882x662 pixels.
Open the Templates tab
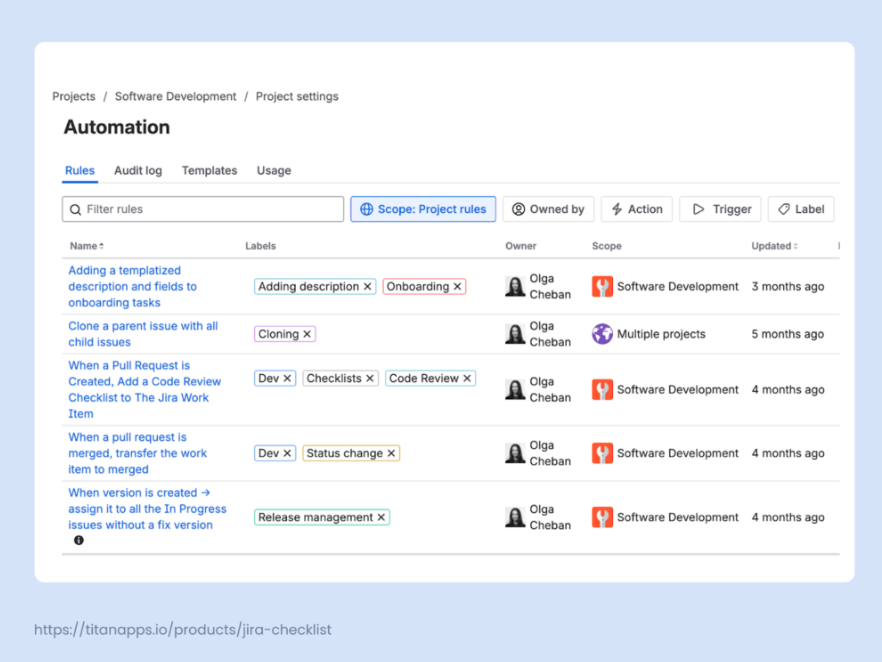[x=209, y=170]
